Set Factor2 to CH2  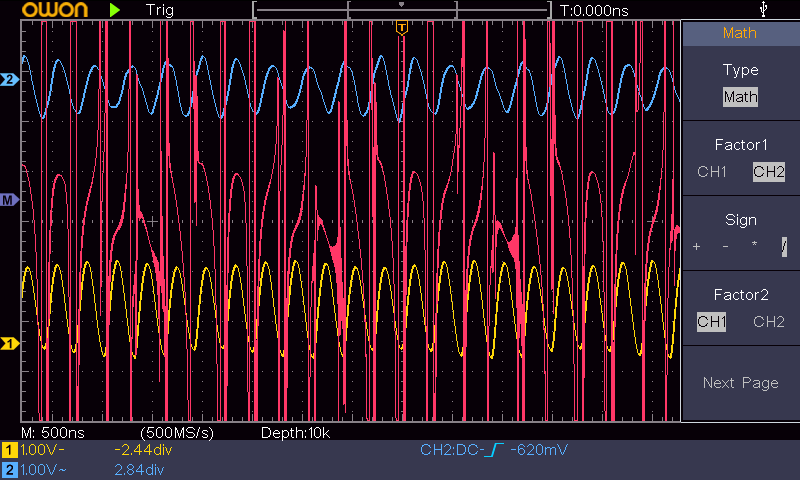pyautogui.click(x=768, y=322)
